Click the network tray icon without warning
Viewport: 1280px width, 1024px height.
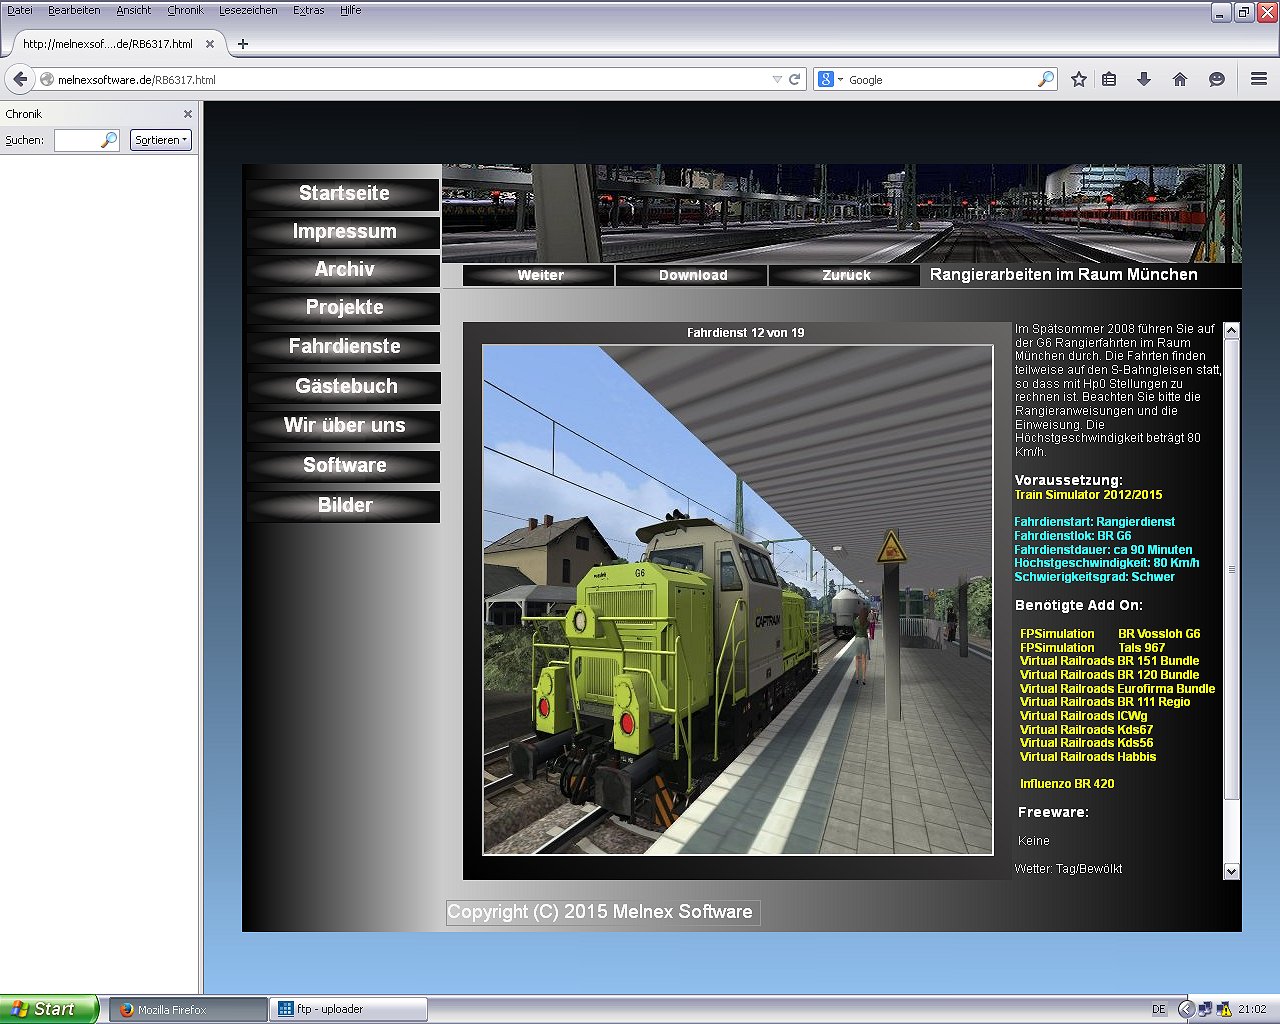1205,1009
